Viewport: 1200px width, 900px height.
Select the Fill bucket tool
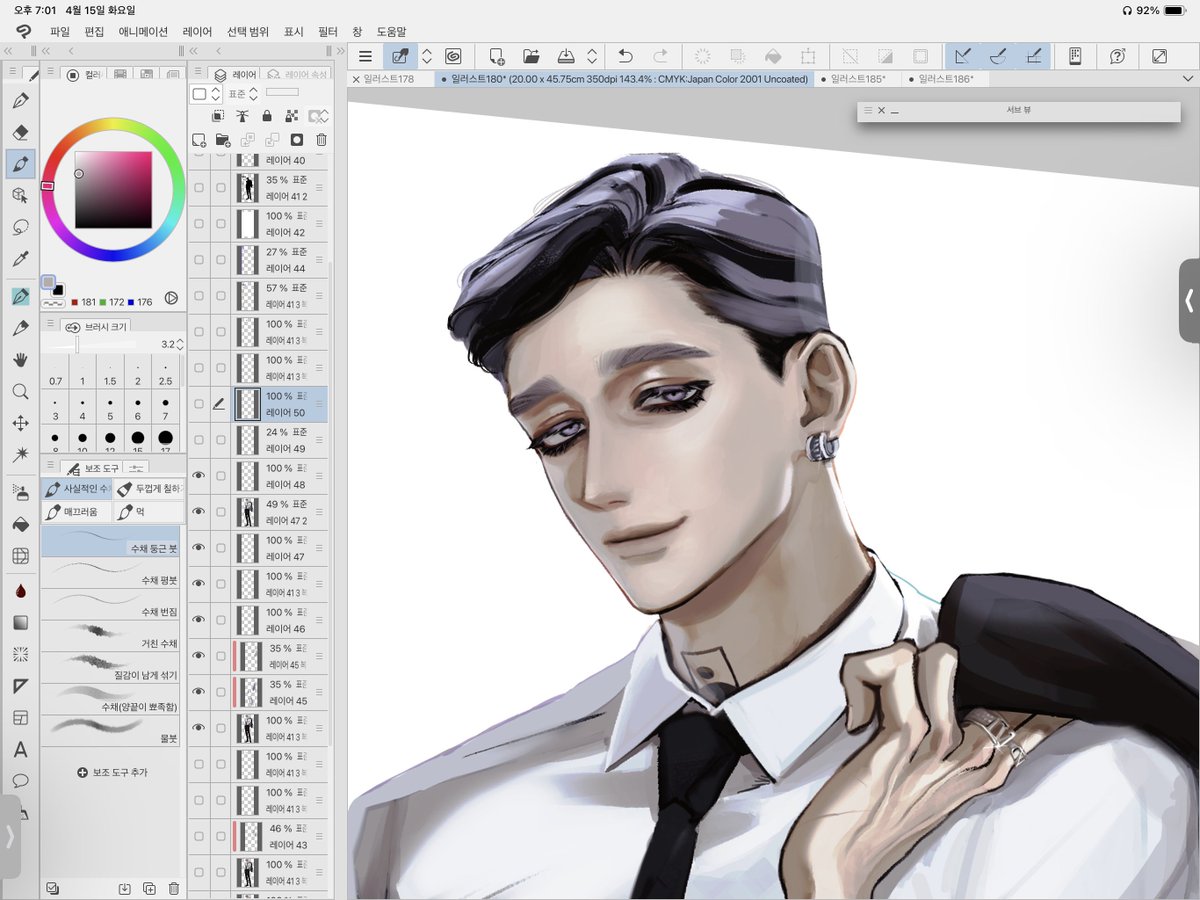pyautogui.click(x=20, y=524)
